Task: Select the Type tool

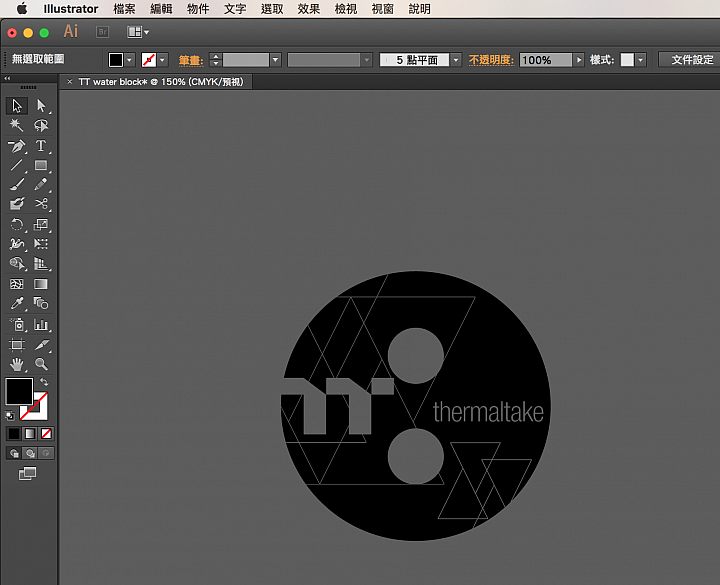Action: click(41, 146)
